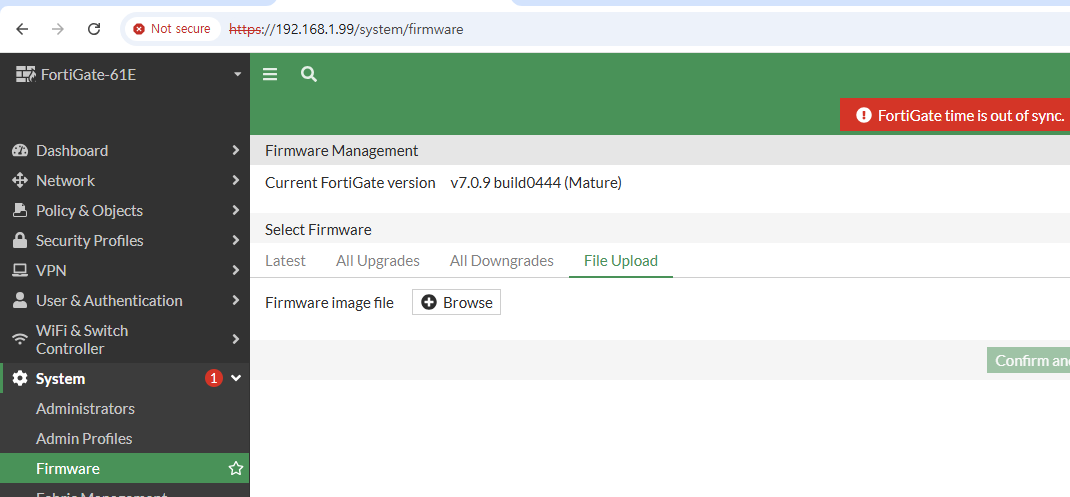Screen dimensions: 1070x497
Task: Collapse the System section chevron
Action: tap(236, 378)
